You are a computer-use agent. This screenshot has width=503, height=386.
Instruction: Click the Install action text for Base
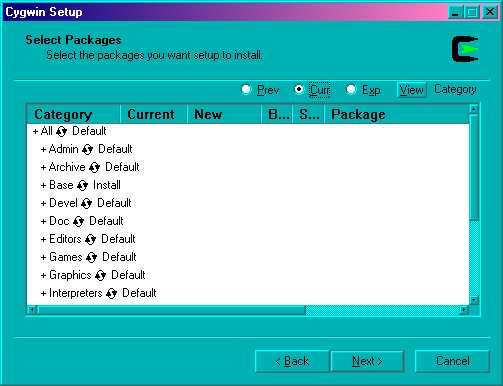click(107, 185)
